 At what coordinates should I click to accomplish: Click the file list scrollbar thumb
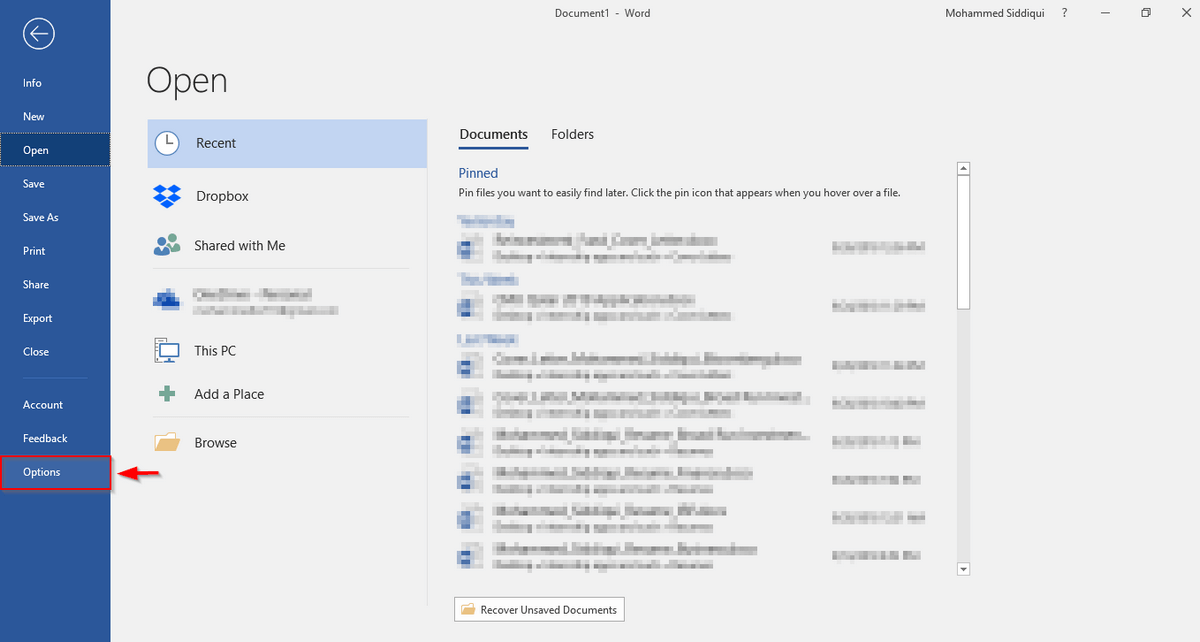pos(964,242)
